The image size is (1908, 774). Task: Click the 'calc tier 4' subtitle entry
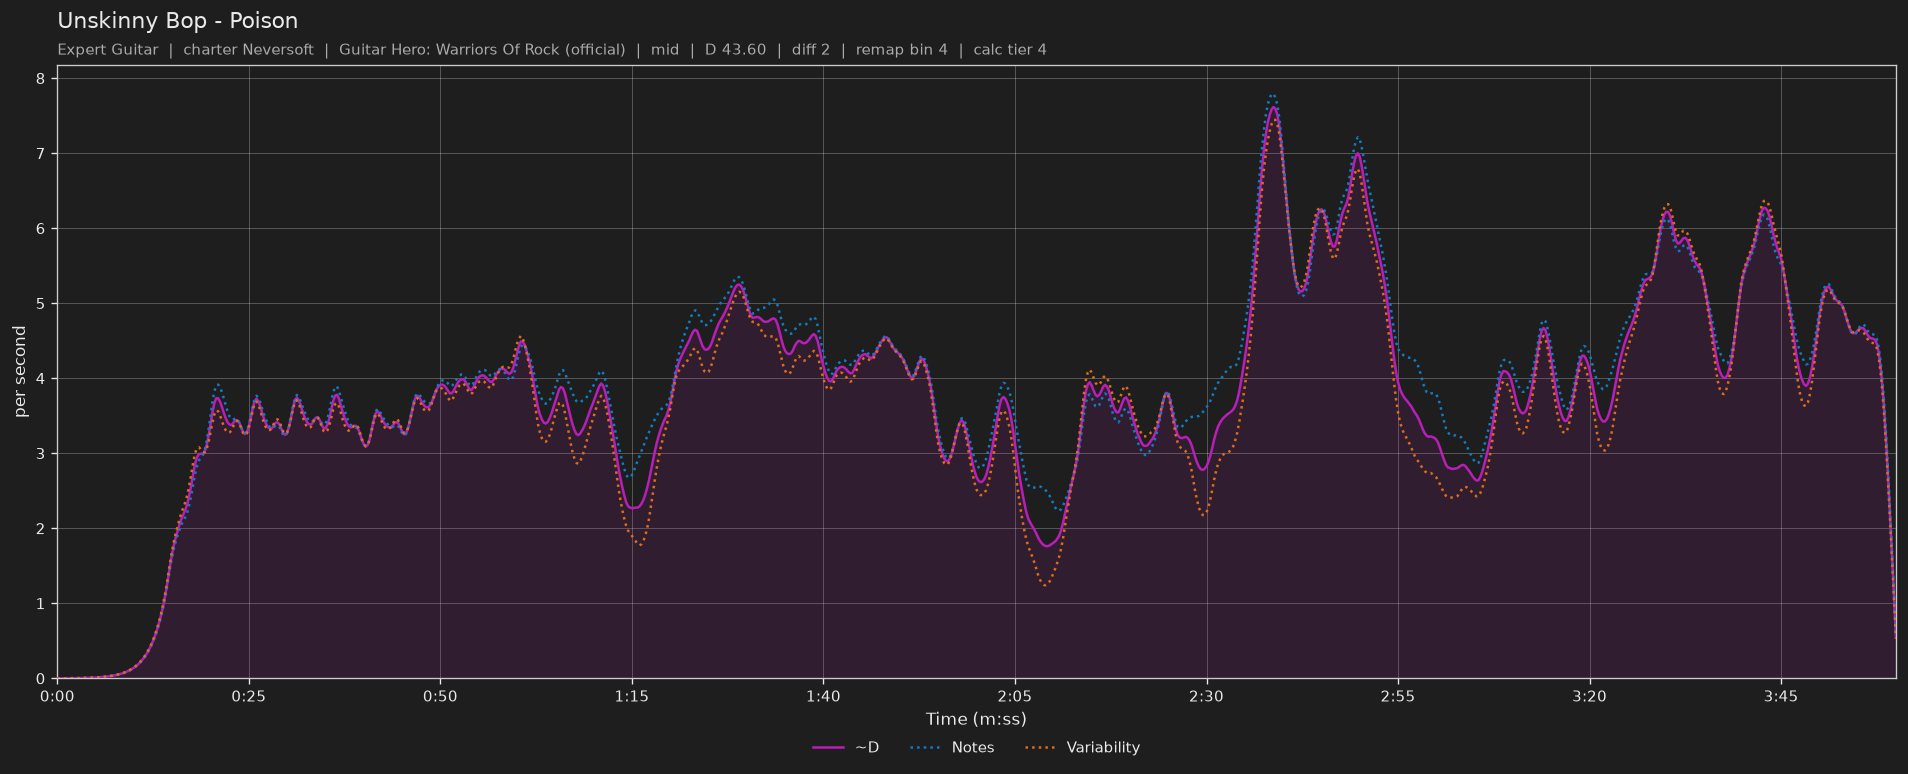tap(1010, 50)
